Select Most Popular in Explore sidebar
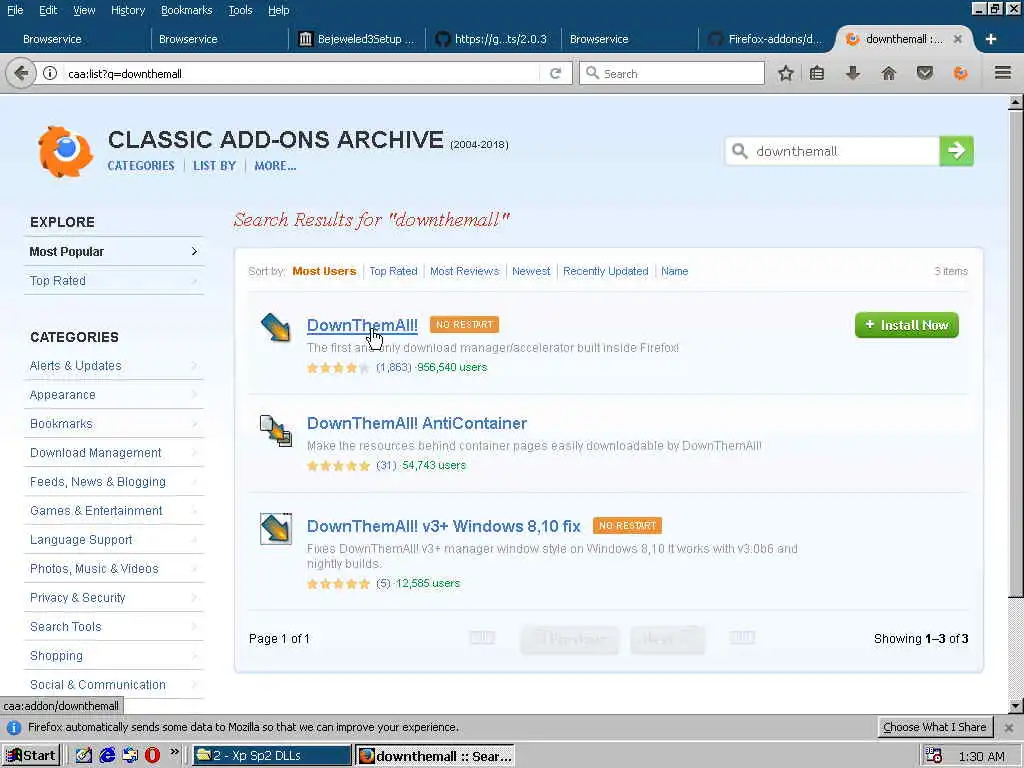 [114, 251]
